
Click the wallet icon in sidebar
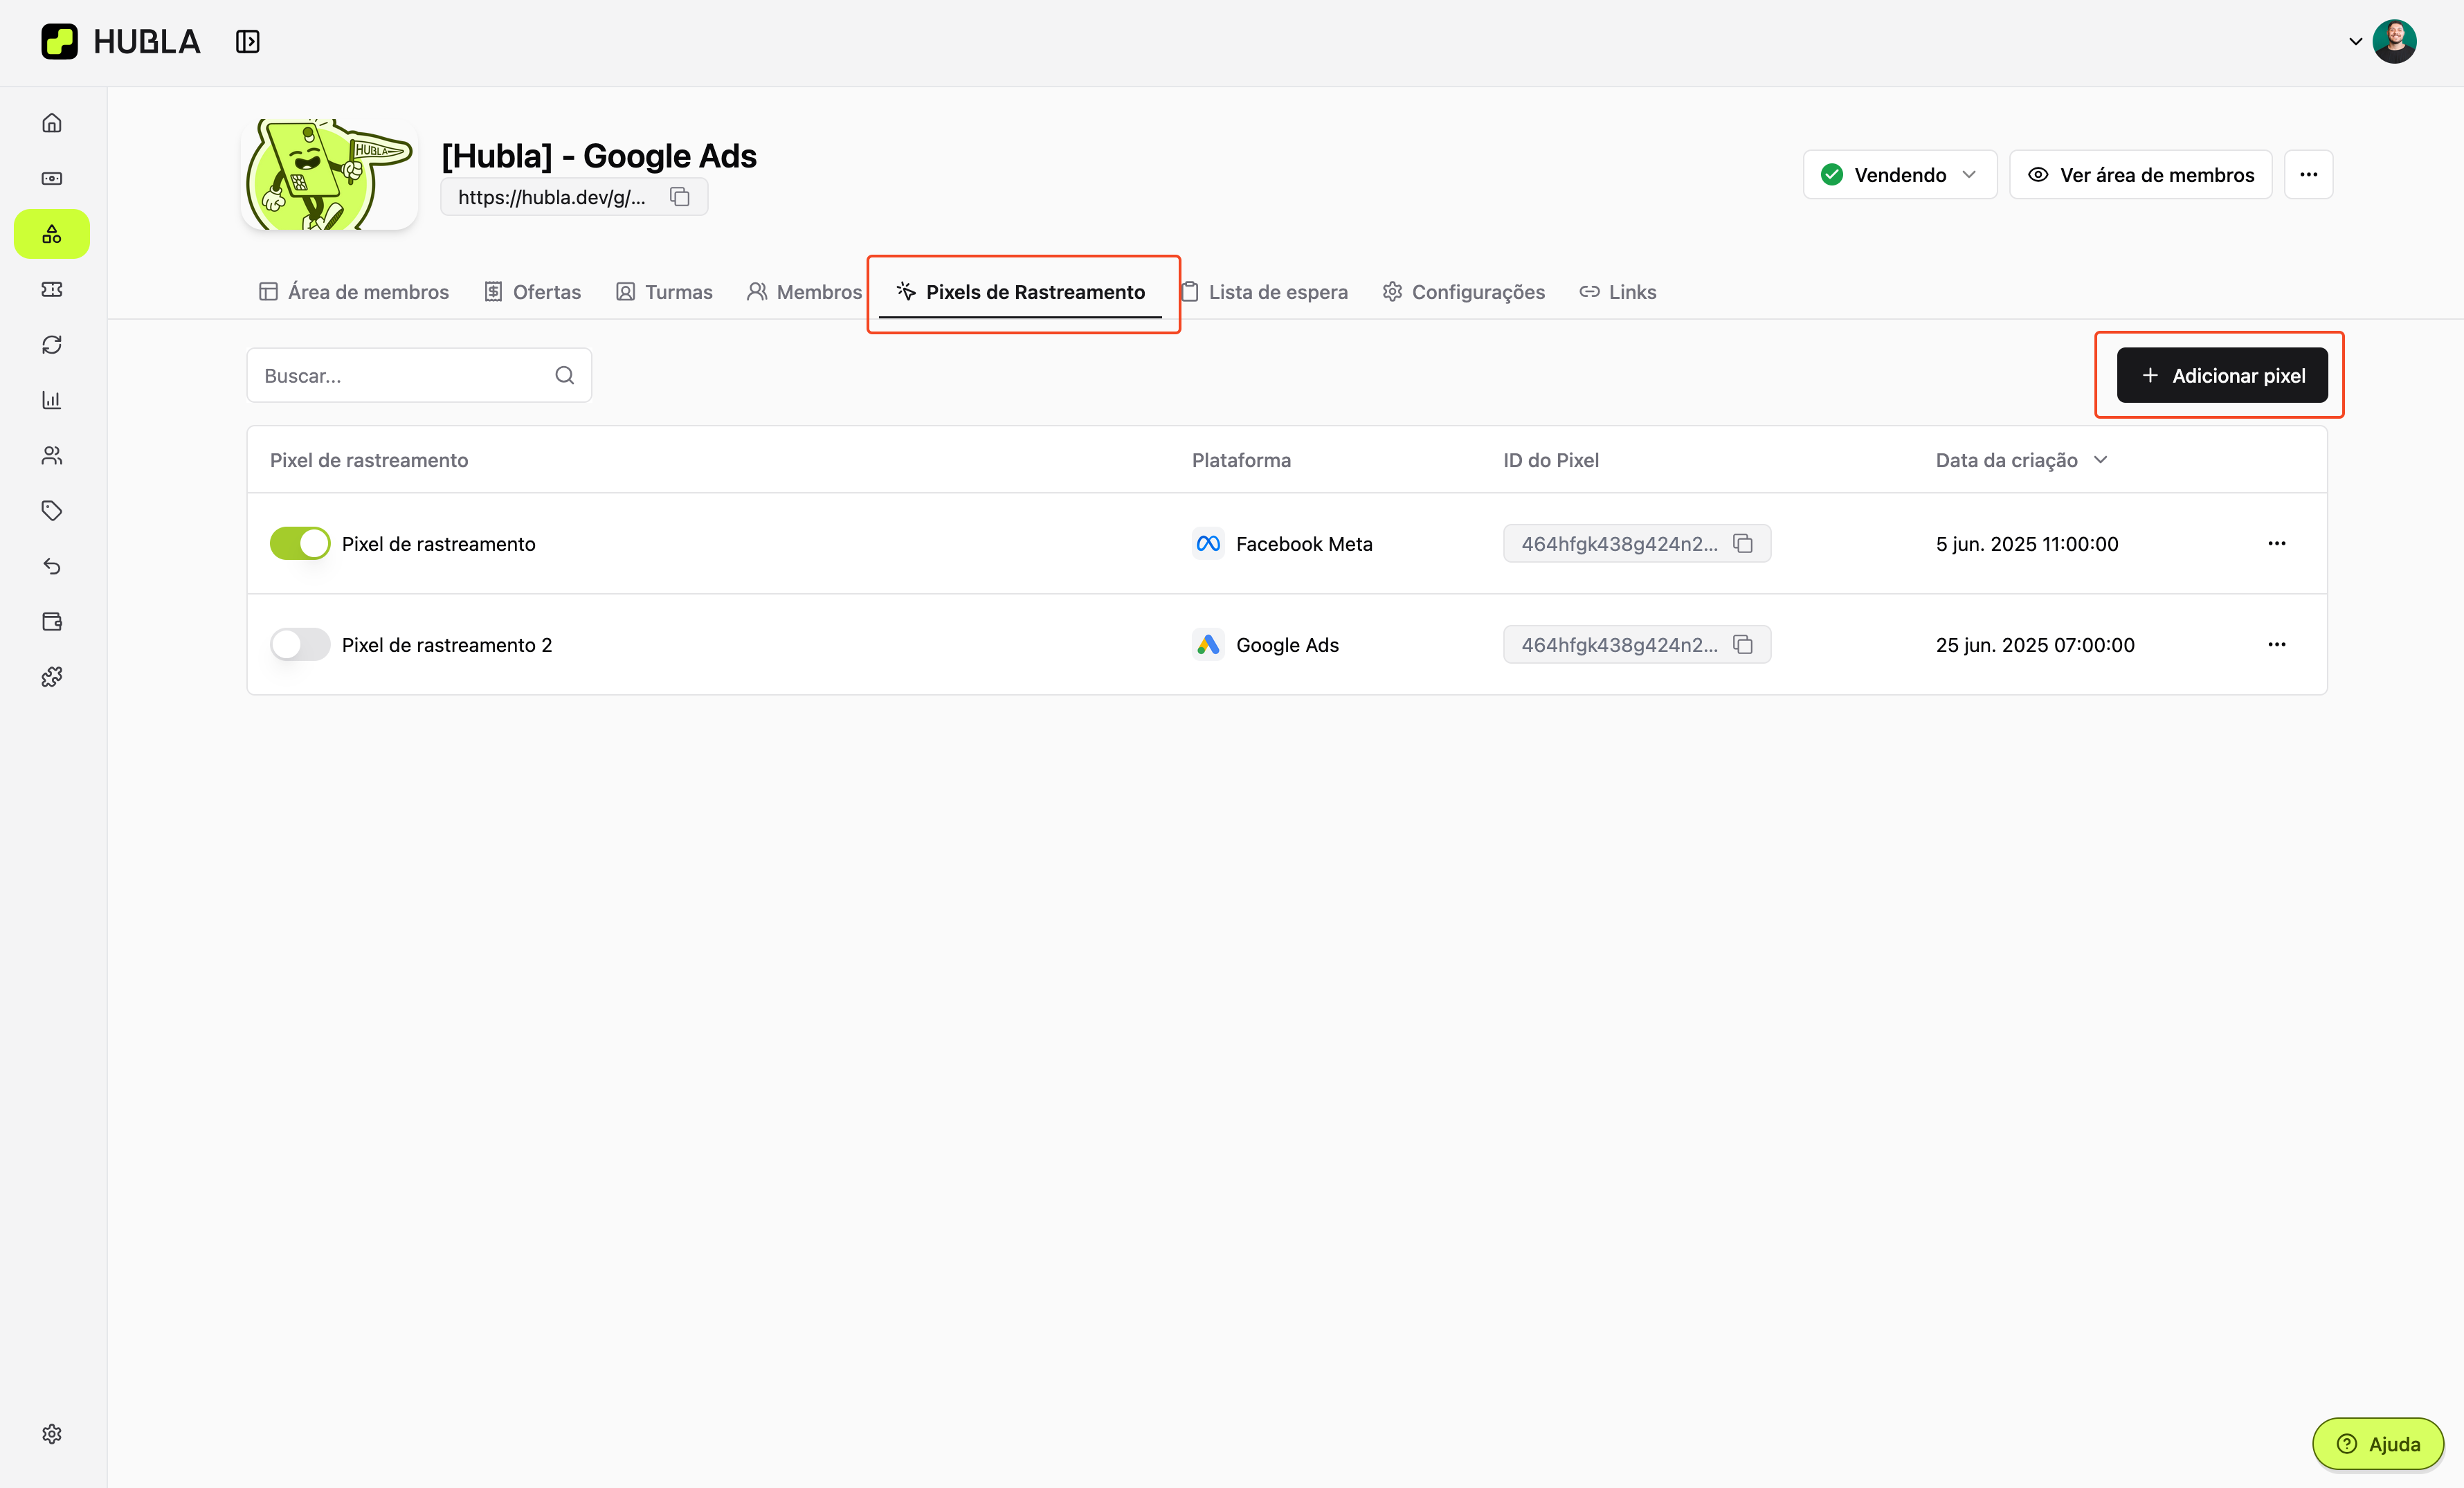(52, 622)
